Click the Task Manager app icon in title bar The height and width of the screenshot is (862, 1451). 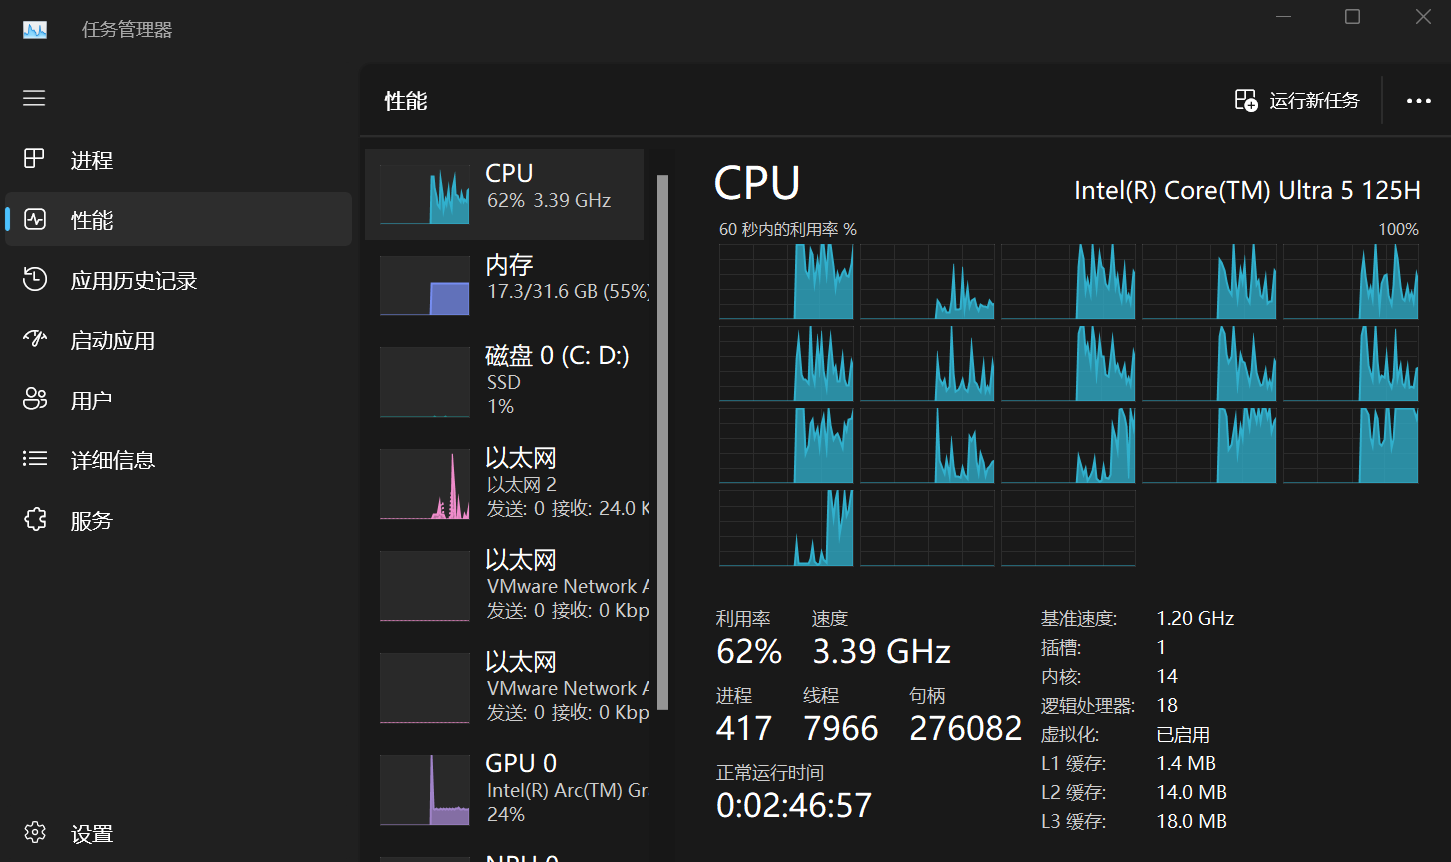click(35, 29)
